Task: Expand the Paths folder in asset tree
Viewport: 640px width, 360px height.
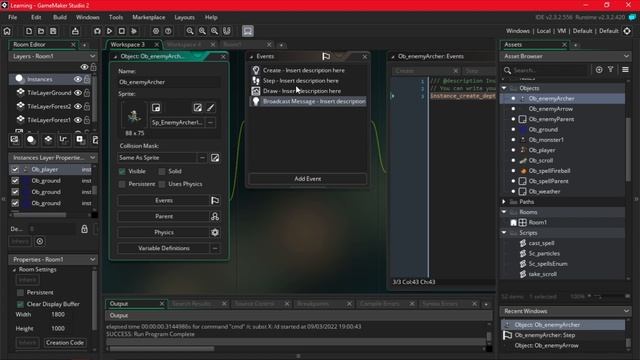Action: [x=504, y=202]
